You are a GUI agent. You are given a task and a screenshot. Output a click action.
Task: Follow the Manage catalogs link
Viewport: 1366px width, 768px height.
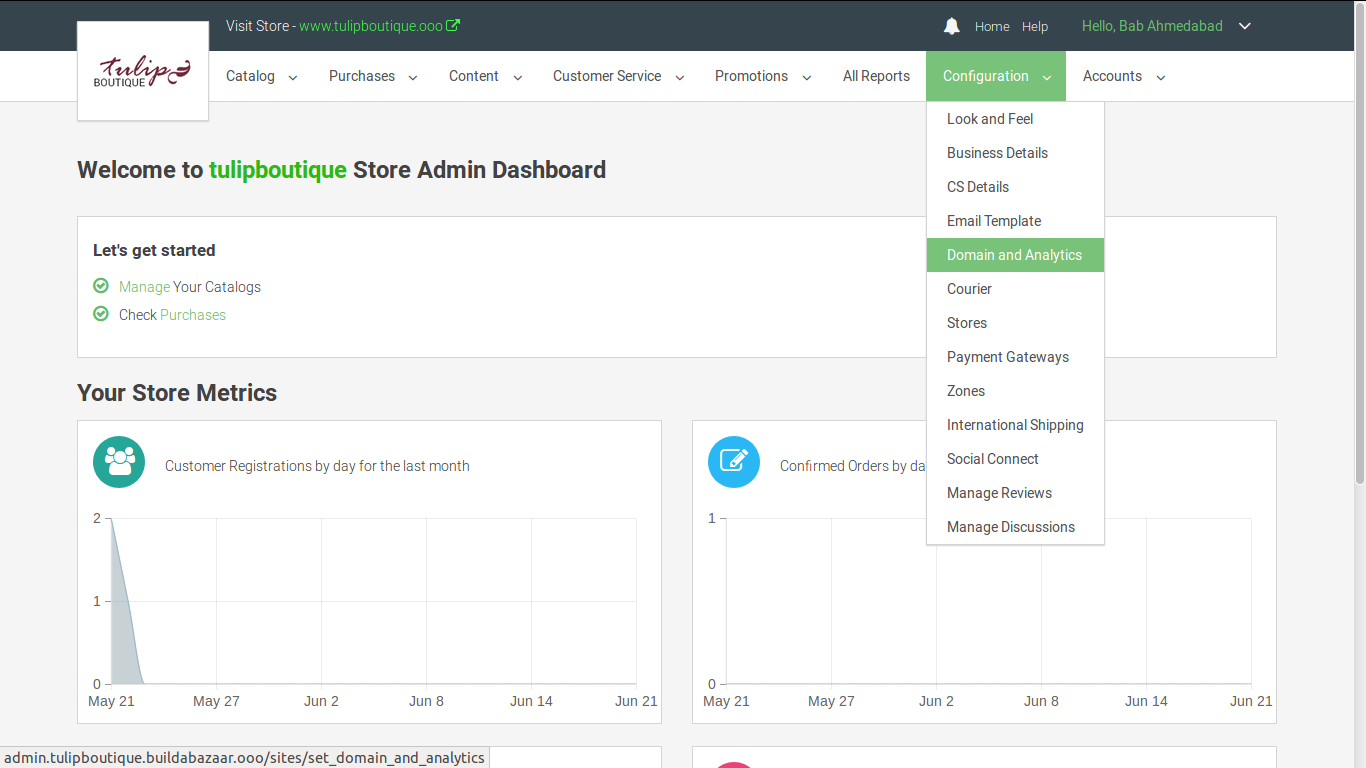pos(144,287)
